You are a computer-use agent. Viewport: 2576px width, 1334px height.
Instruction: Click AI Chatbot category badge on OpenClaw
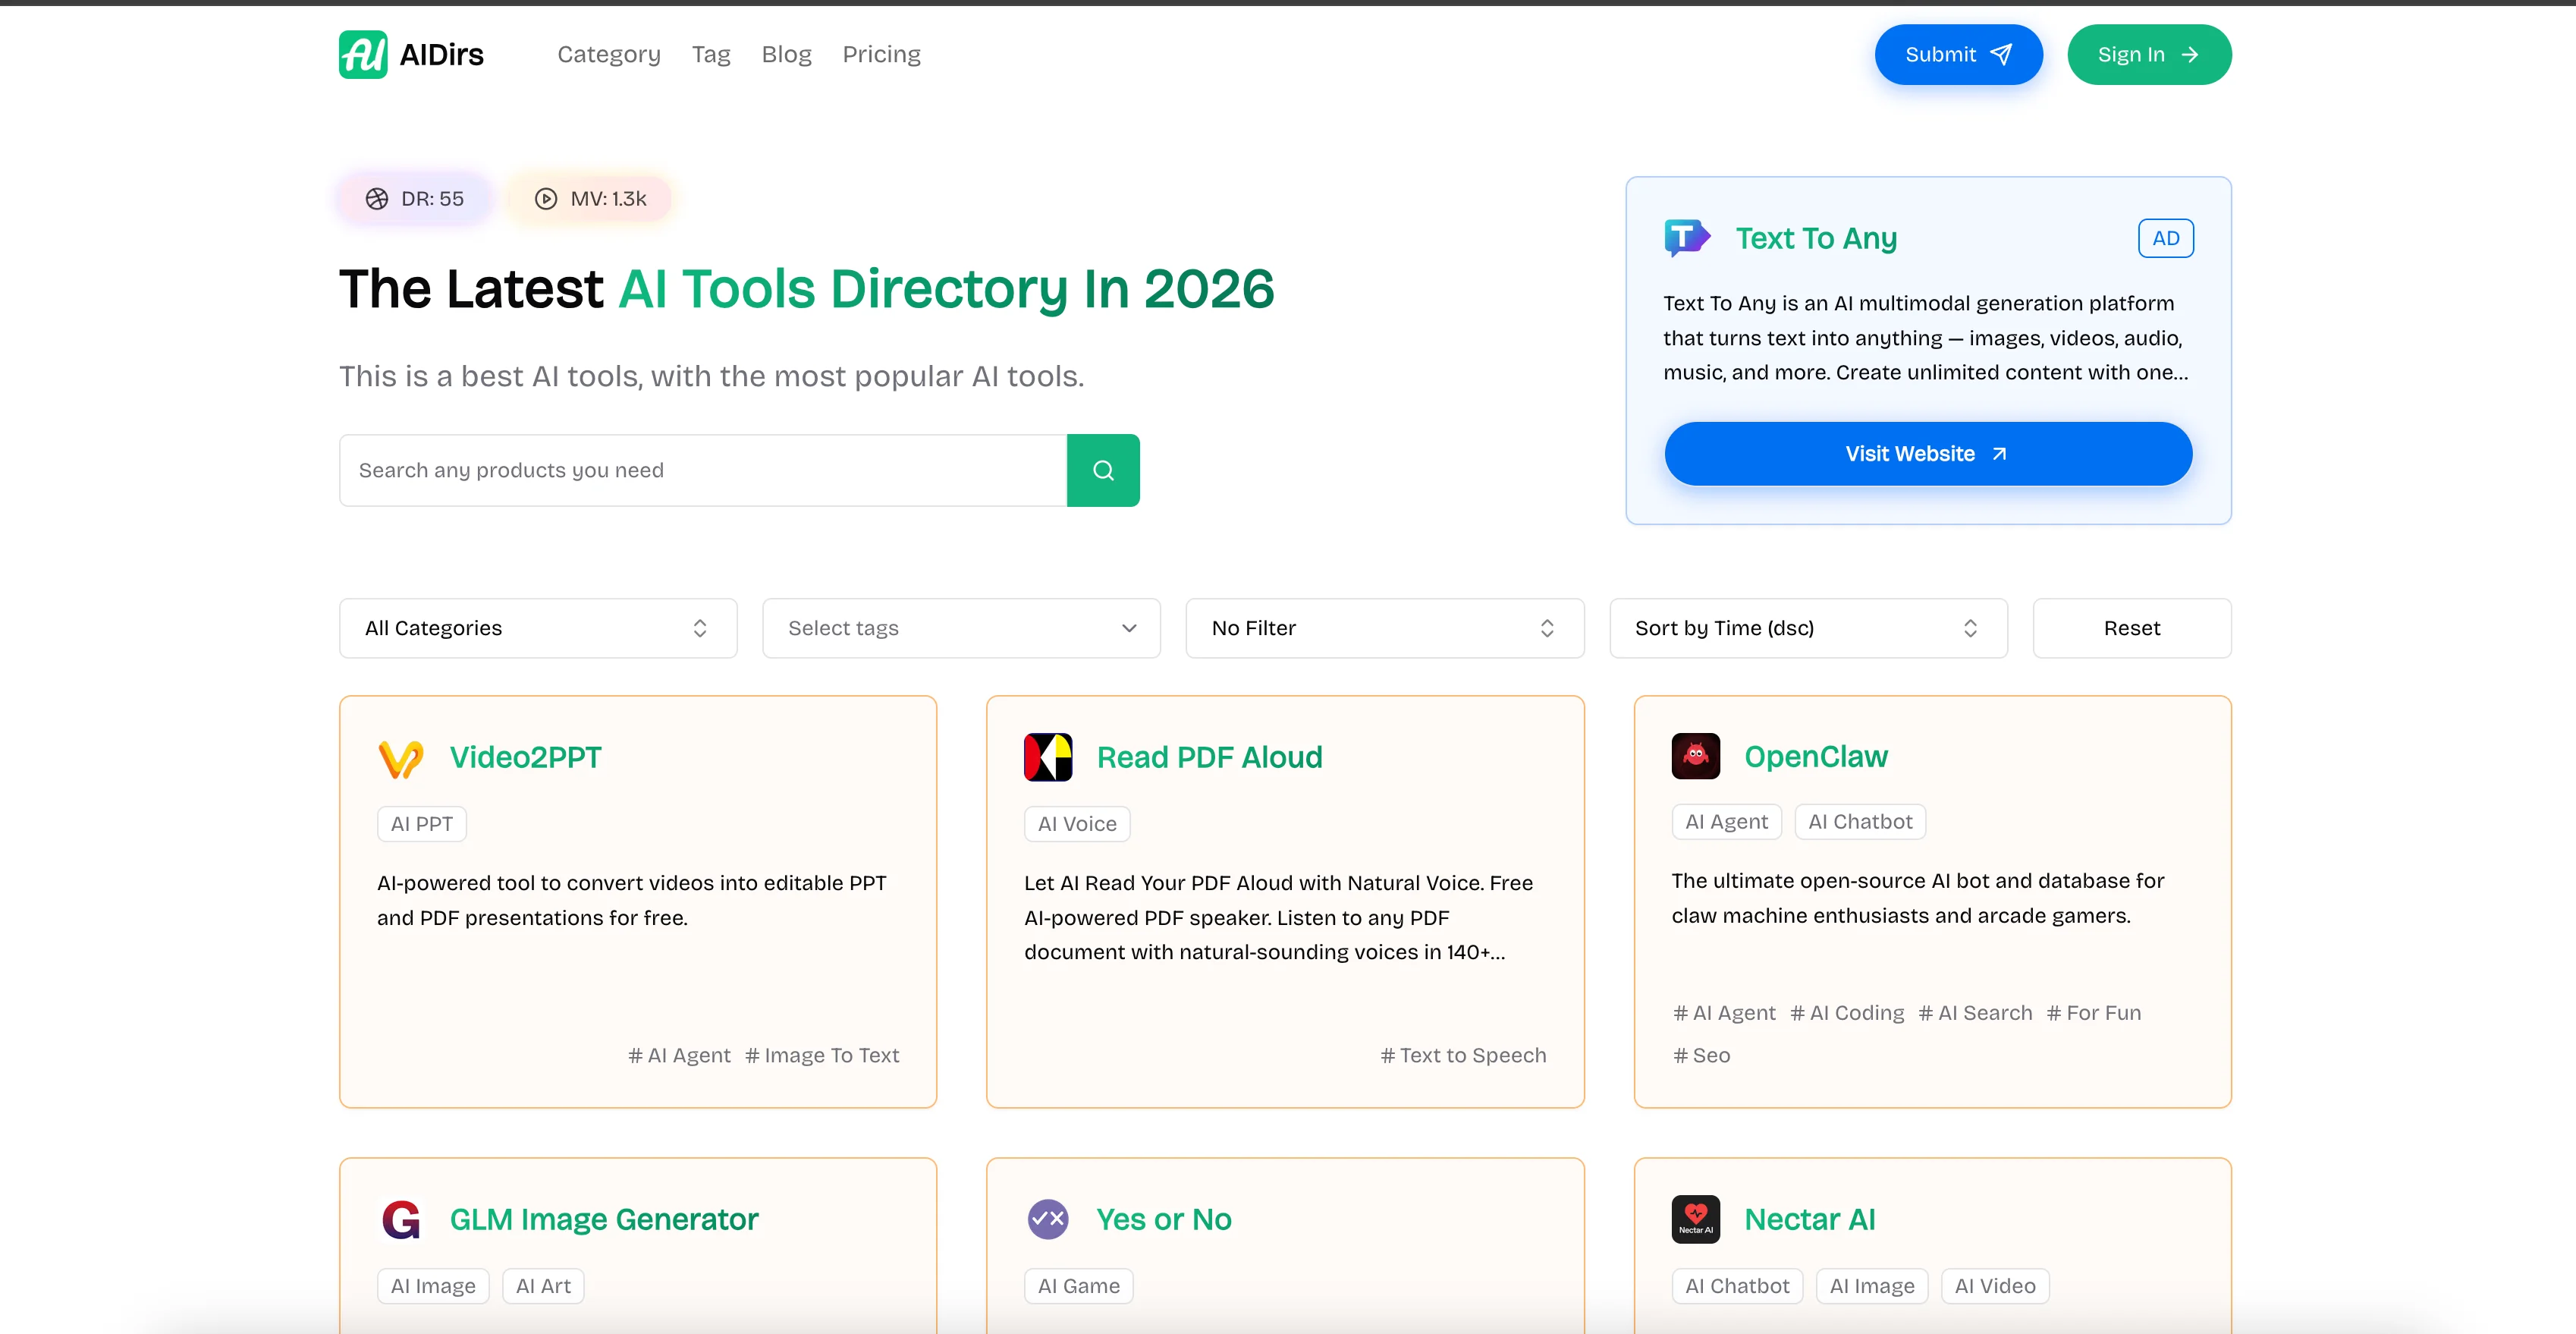point(1860,822)
